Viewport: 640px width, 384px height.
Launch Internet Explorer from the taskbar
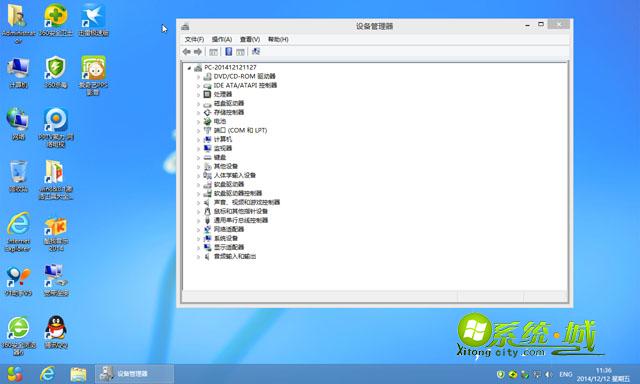(47, 374)
